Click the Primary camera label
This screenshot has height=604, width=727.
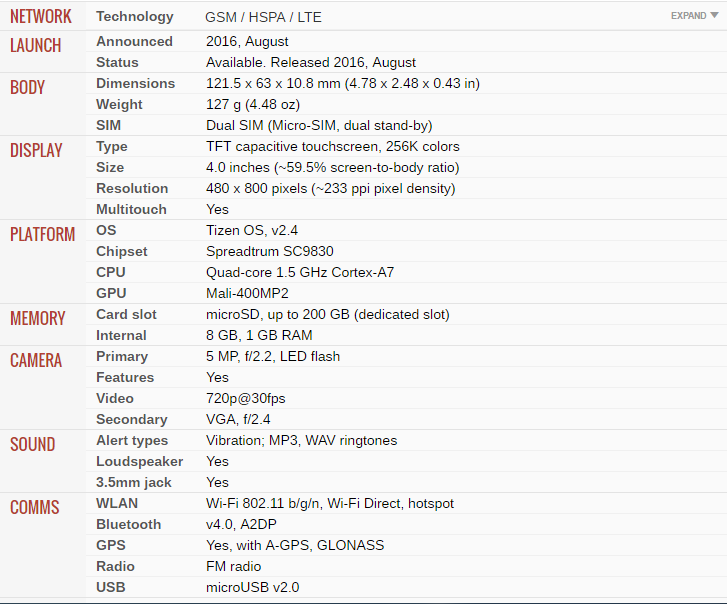122,356
